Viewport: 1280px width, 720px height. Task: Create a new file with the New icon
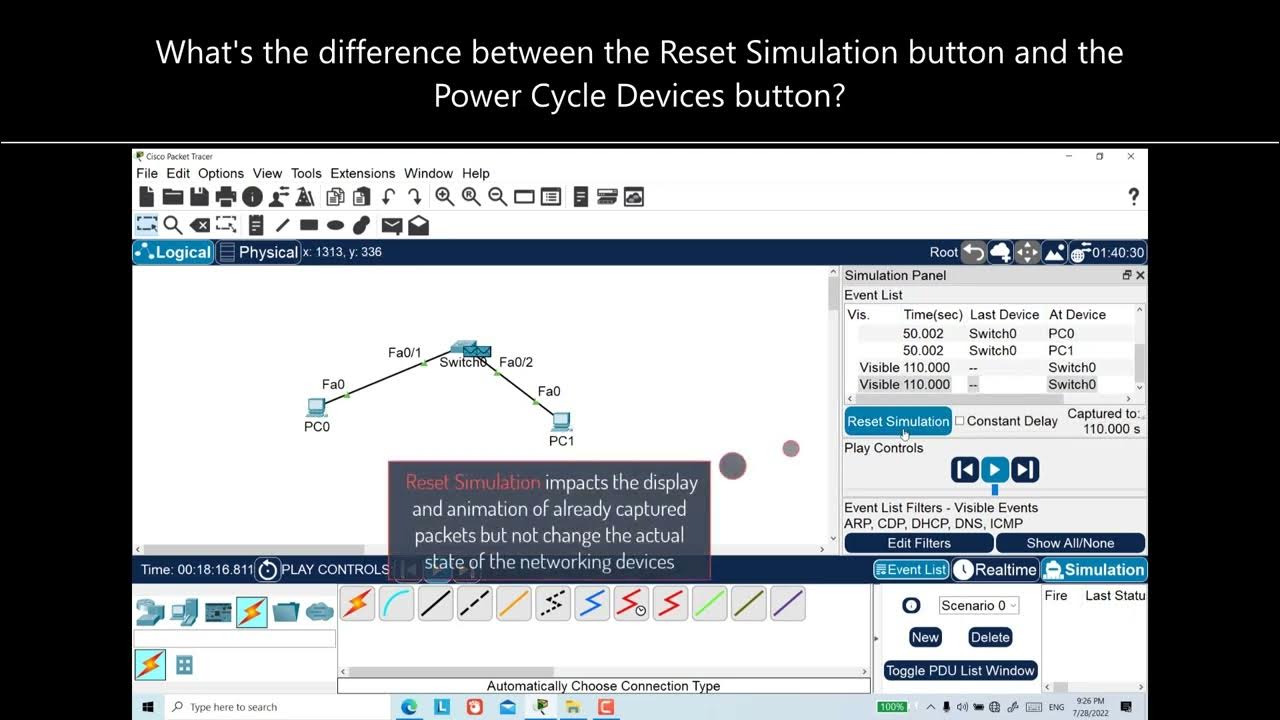(147, 197)
